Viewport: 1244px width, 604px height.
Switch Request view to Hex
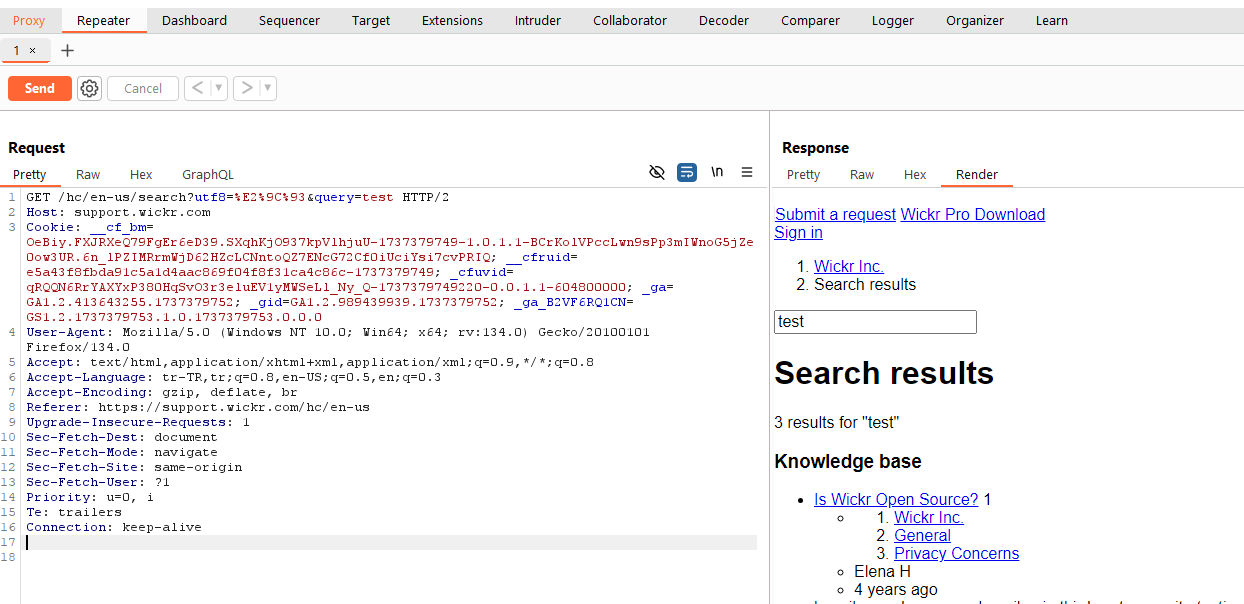[x=141, y=174]
